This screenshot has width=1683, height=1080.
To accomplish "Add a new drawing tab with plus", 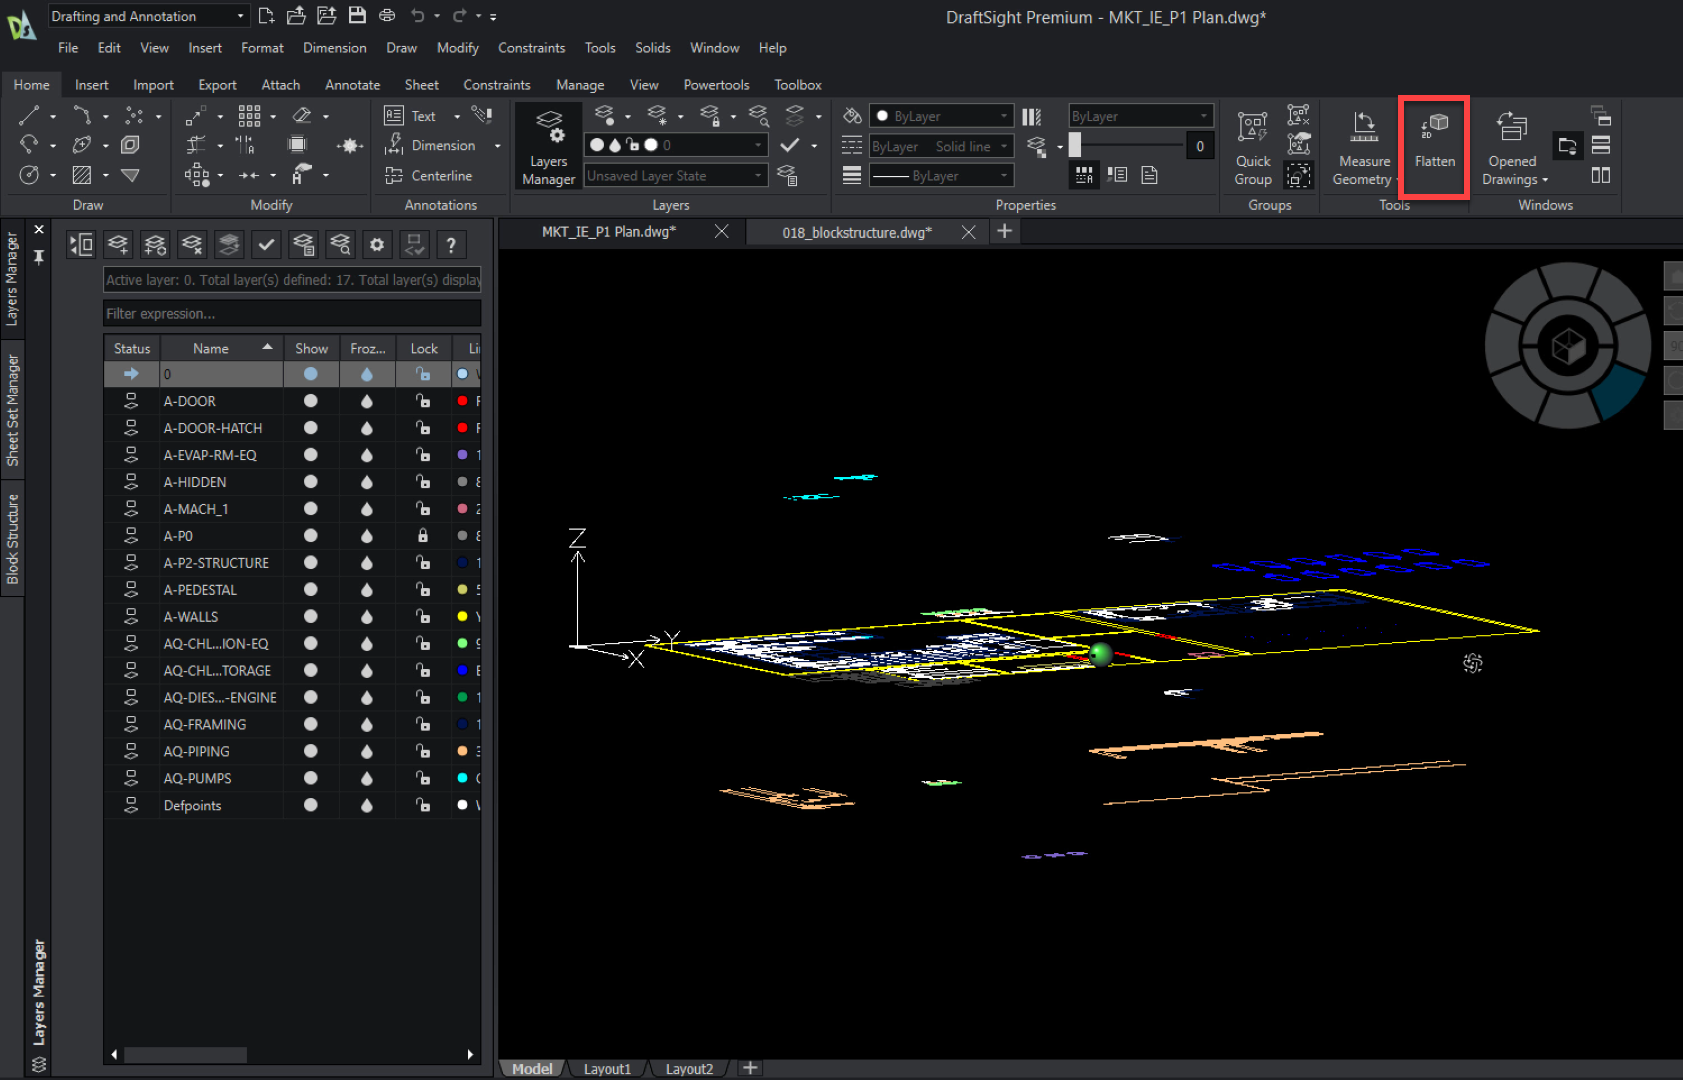I will 1005,231.
